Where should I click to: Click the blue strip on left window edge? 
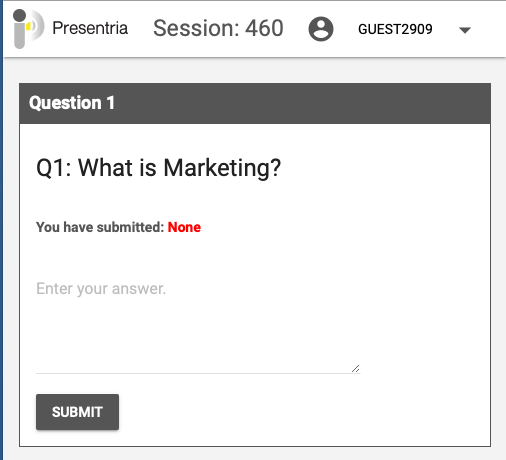coord(1,230)
